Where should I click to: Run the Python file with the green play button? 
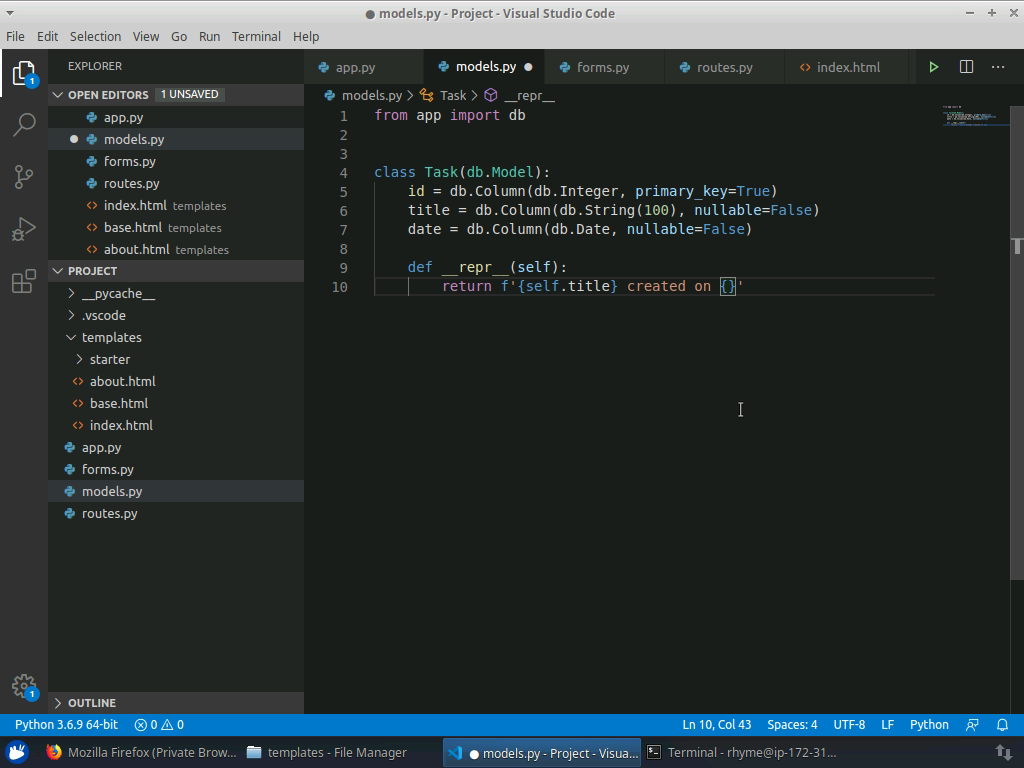[933, 67]
